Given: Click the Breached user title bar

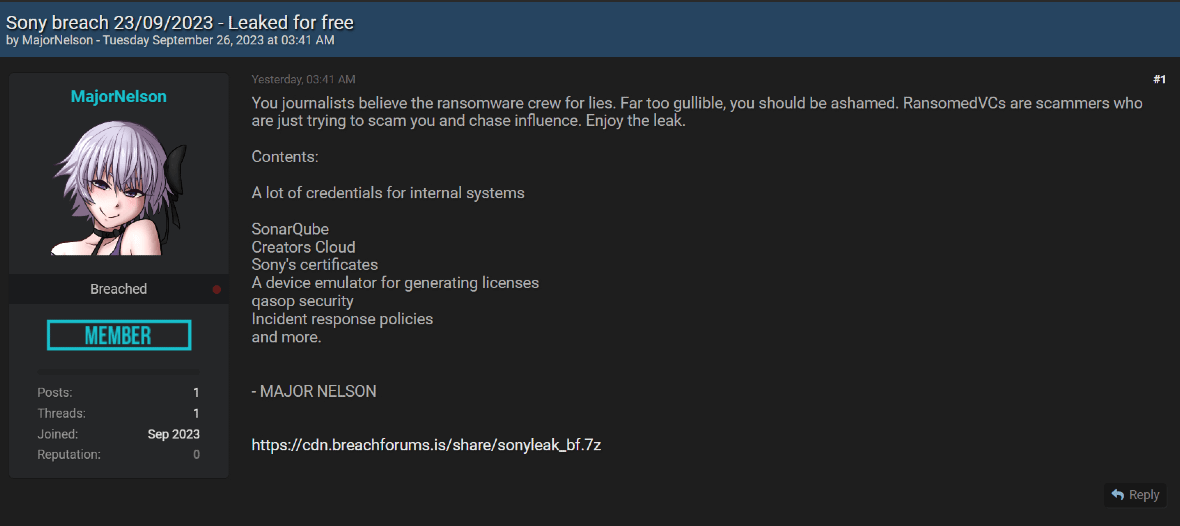Looking at the screenshot, I should click(119, 289).
